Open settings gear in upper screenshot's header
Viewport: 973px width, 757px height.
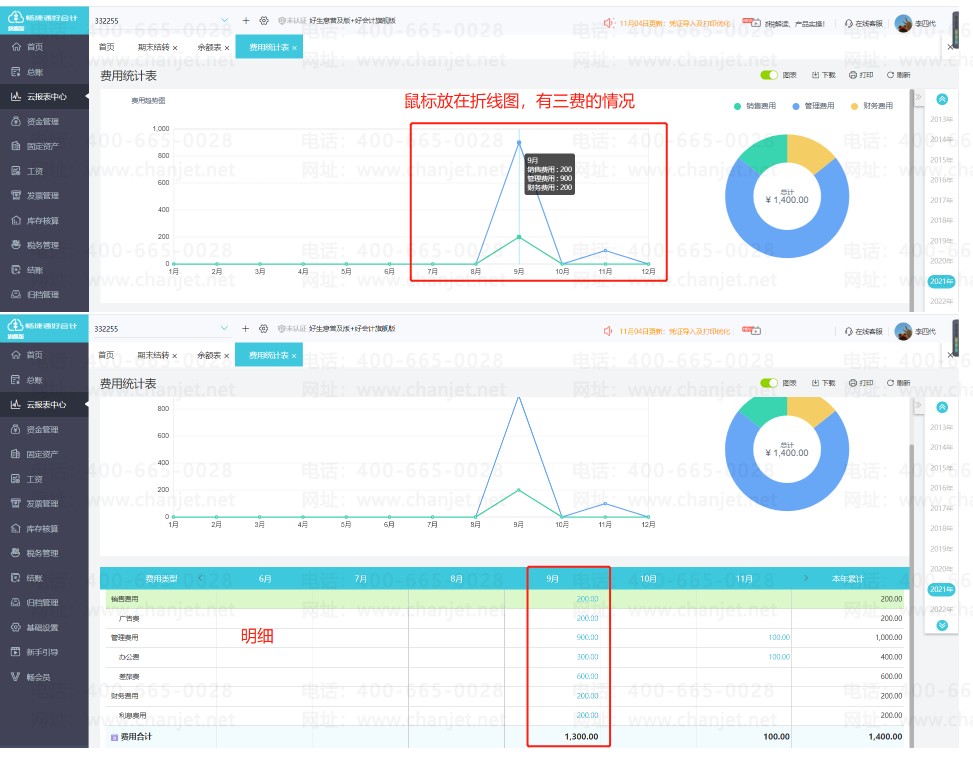264,20
